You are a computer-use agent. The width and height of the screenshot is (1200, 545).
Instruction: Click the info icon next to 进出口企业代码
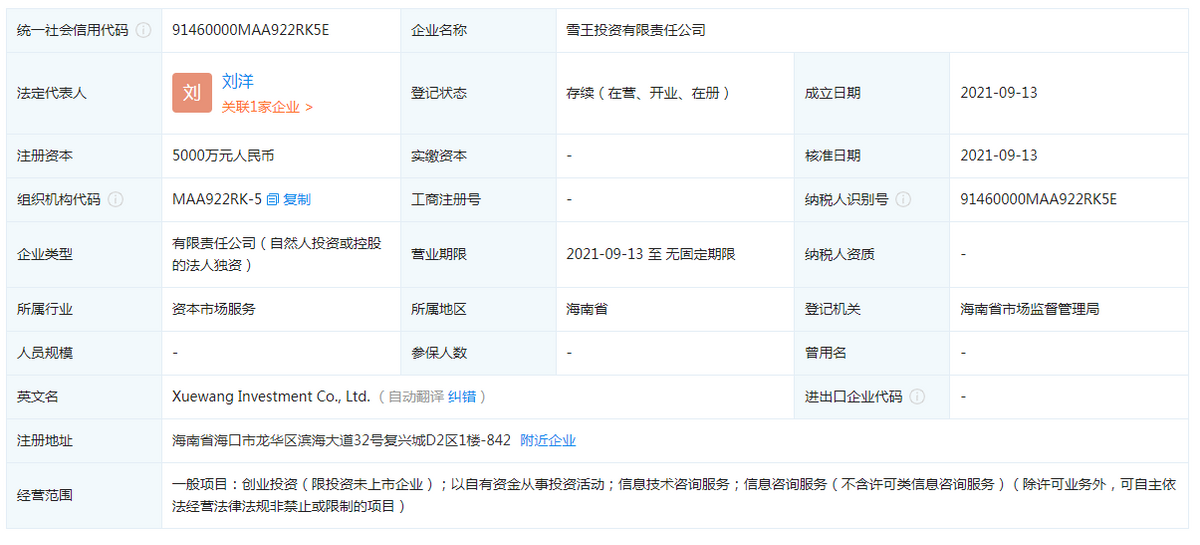pos(917,397)
